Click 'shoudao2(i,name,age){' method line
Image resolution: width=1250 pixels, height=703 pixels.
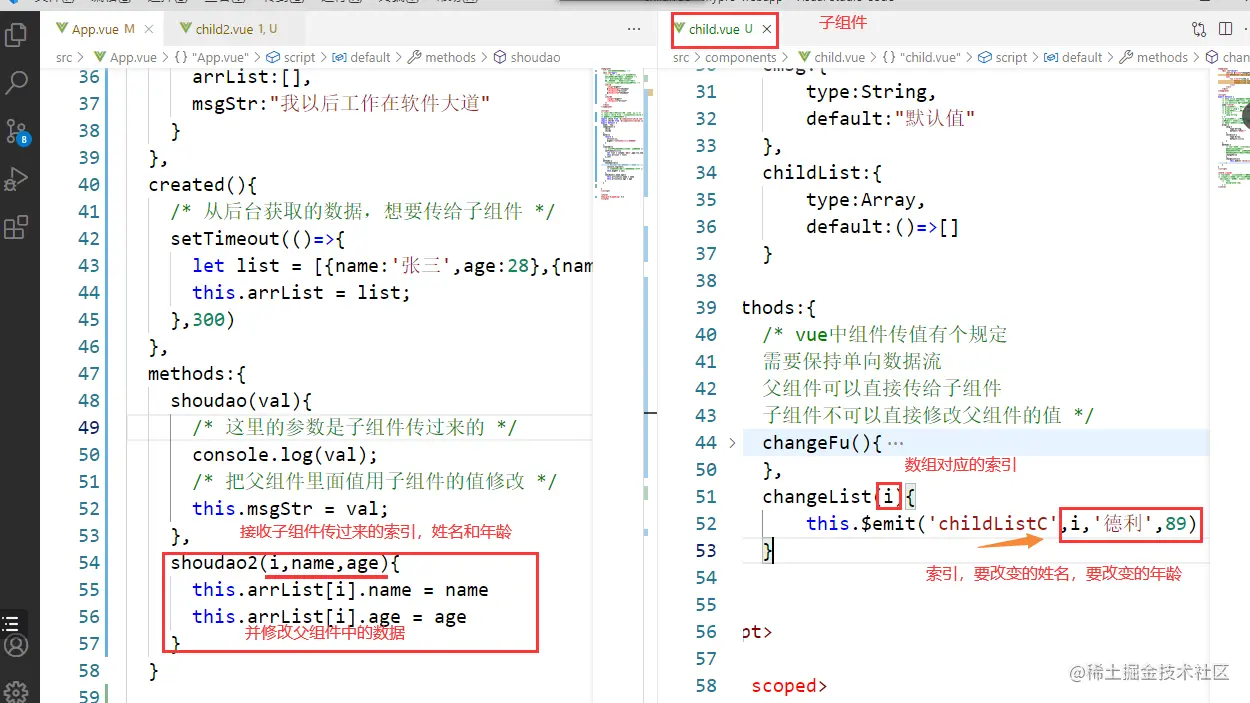(285, 562)
